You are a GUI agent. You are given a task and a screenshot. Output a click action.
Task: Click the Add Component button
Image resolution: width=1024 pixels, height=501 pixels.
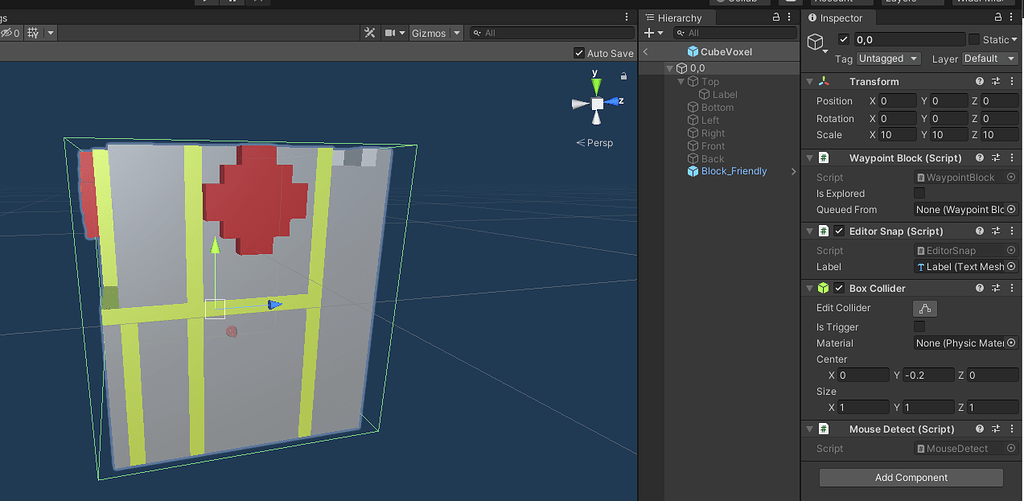pos(910,478)
